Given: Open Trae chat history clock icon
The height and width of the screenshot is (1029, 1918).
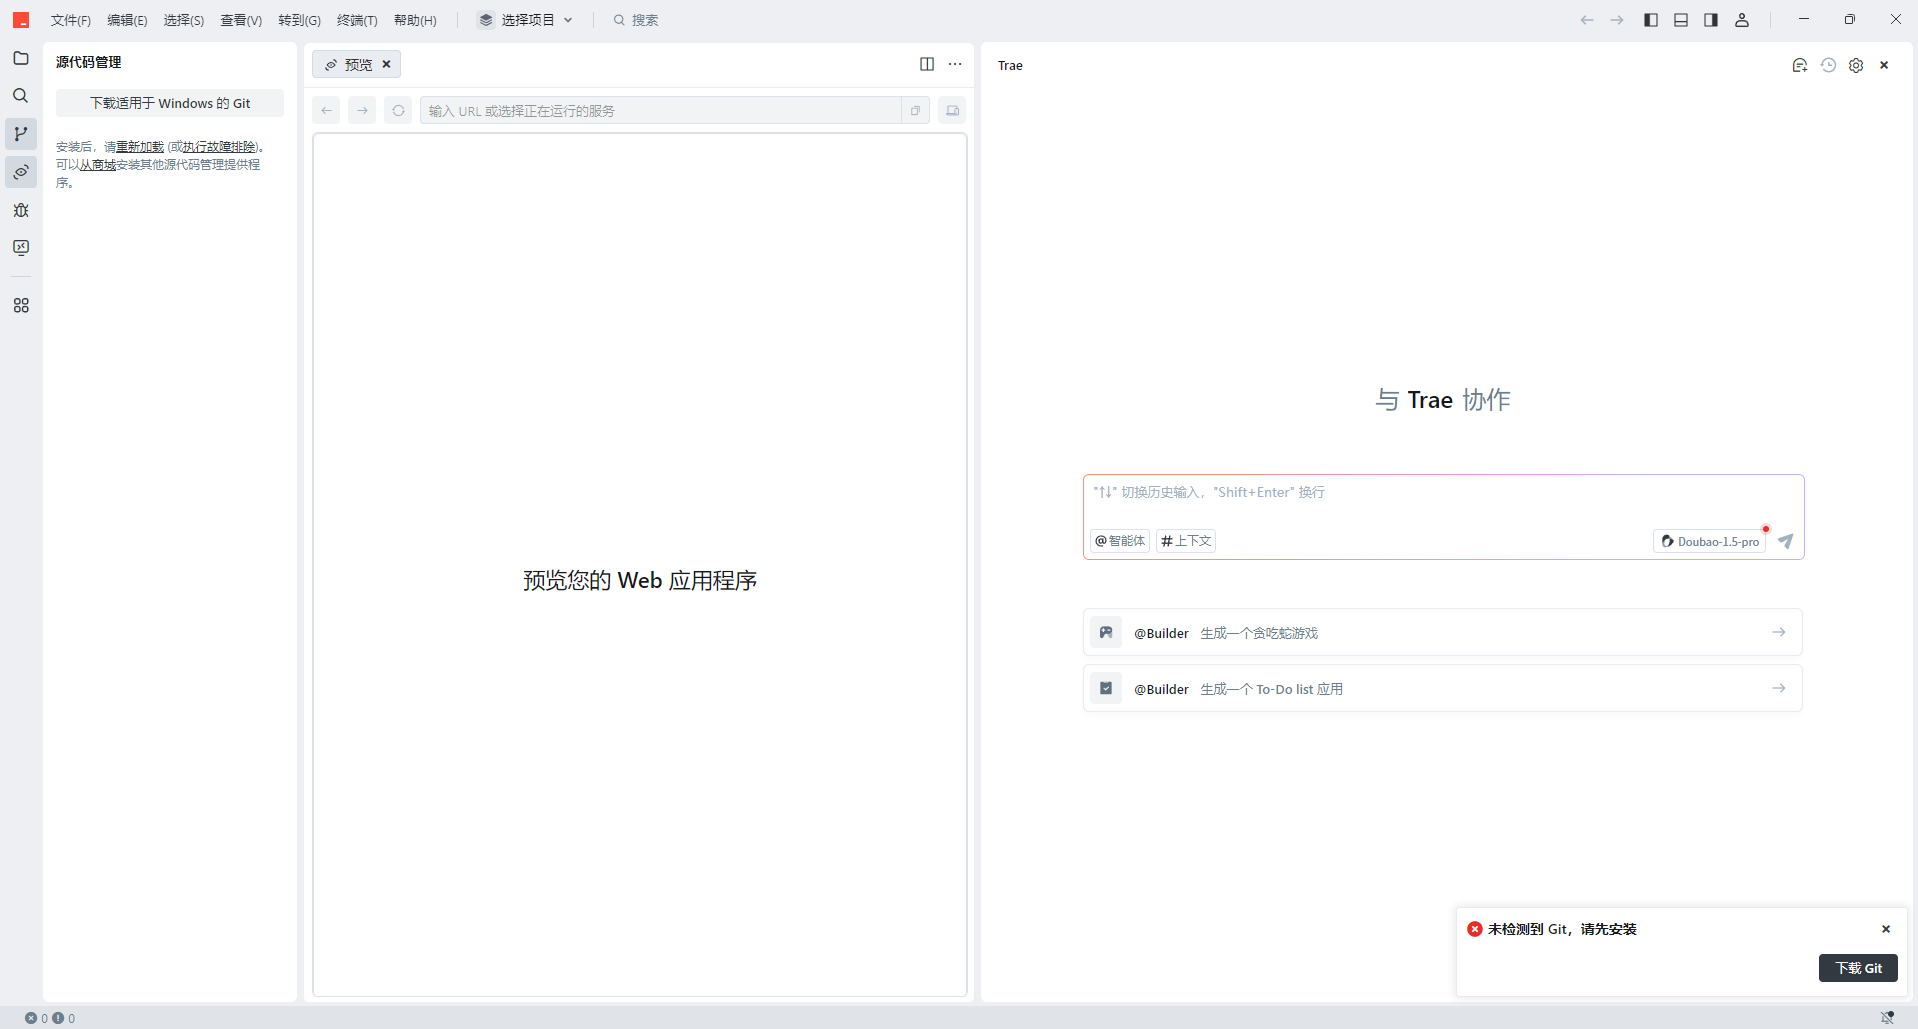Looking at the screenshot, I should pos(1828,65).
